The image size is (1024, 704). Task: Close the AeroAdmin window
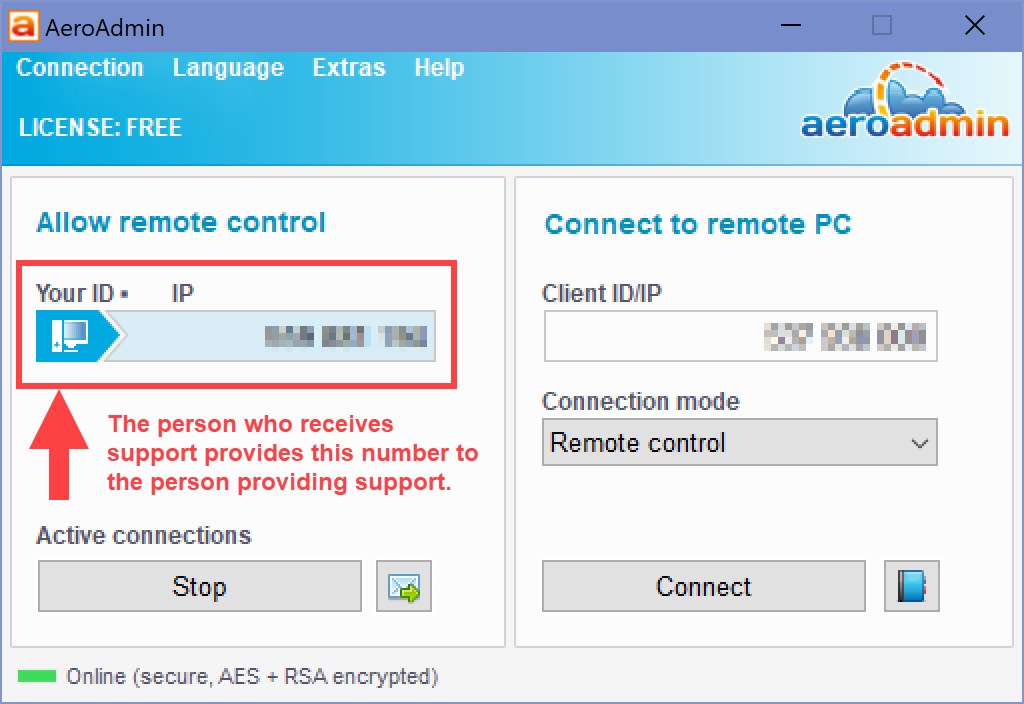click(975, 25)
